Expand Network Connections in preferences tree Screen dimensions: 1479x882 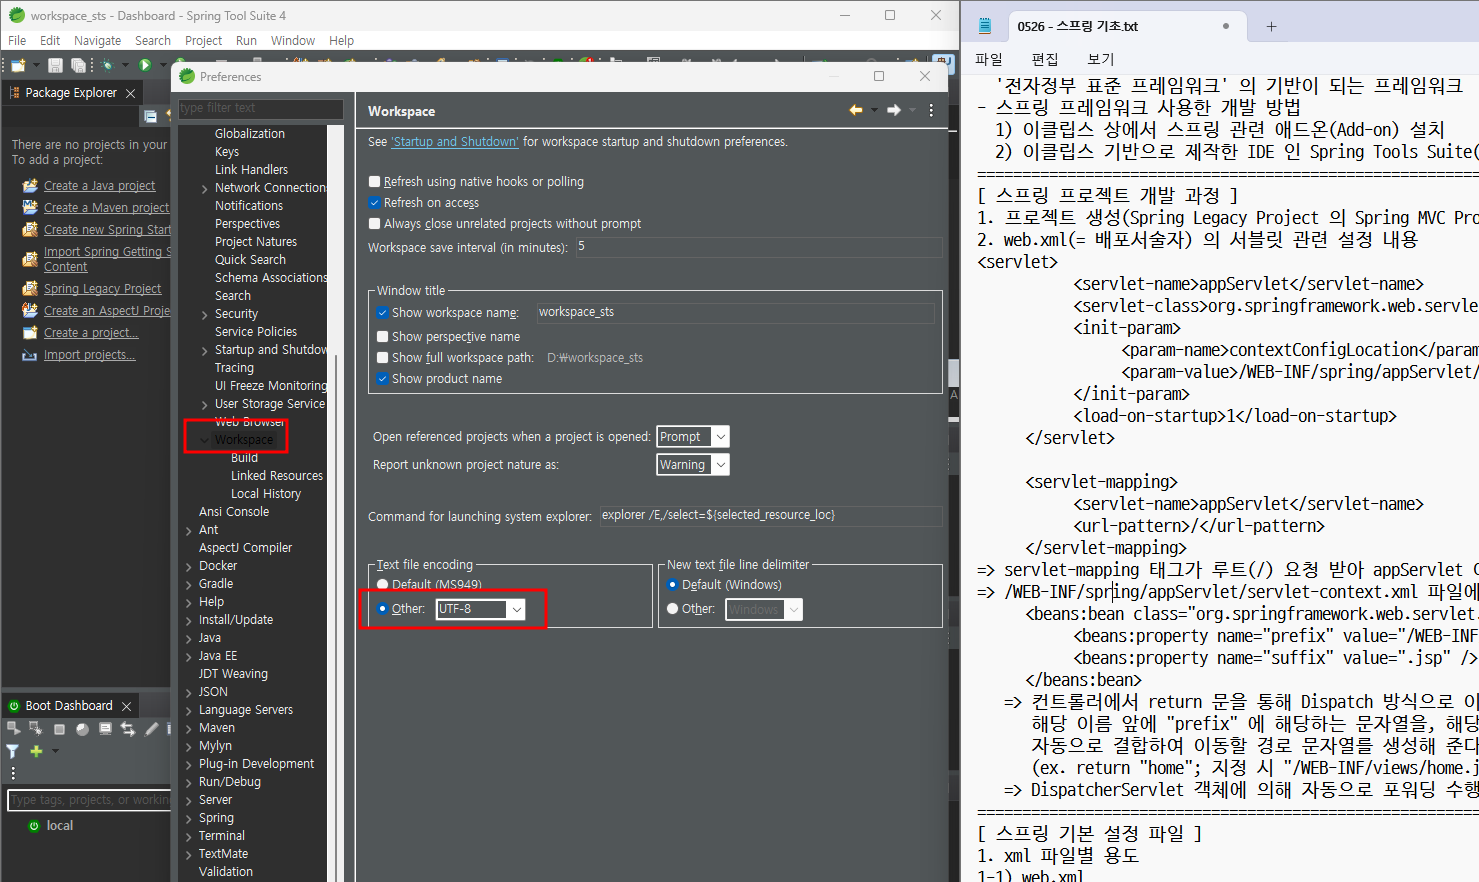[205, 188]
